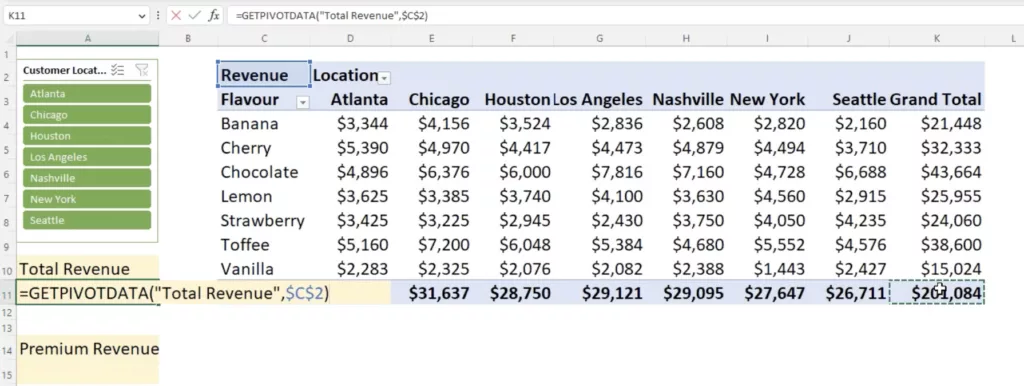
Task: Toggle the Atlanta slicer button
Action: pos(87,93)
